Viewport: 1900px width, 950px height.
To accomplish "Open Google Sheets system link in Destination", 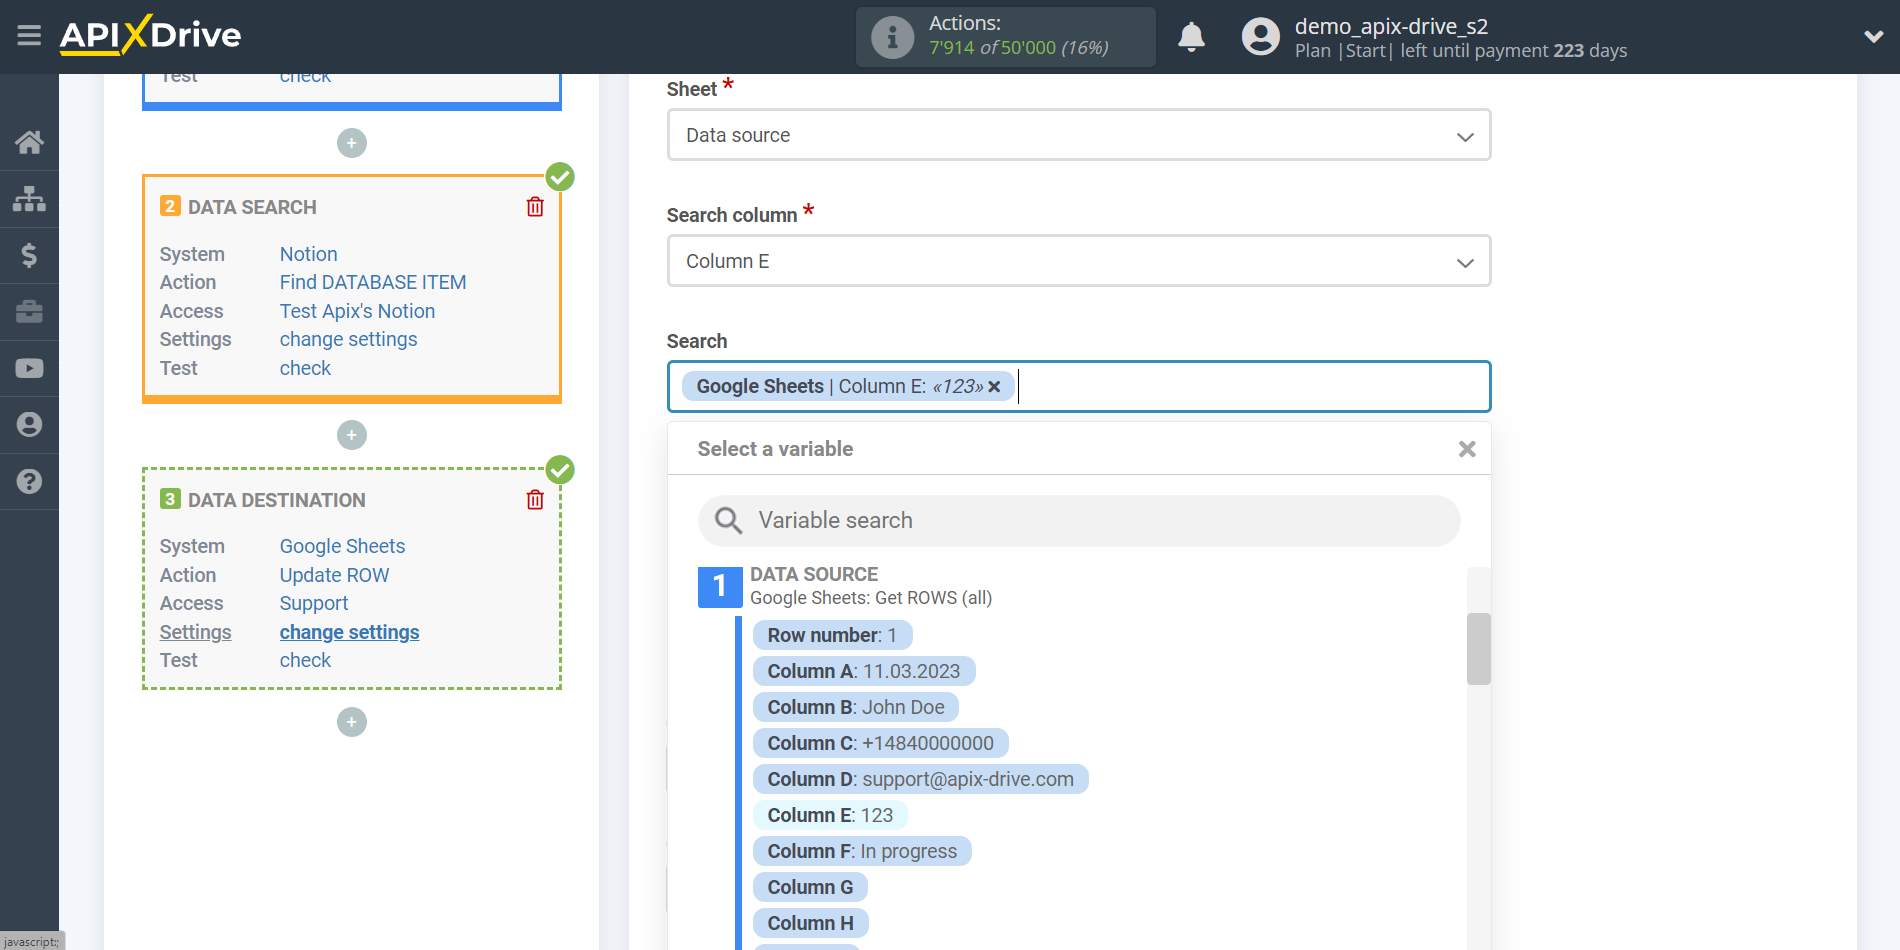I will pos(342,546).
